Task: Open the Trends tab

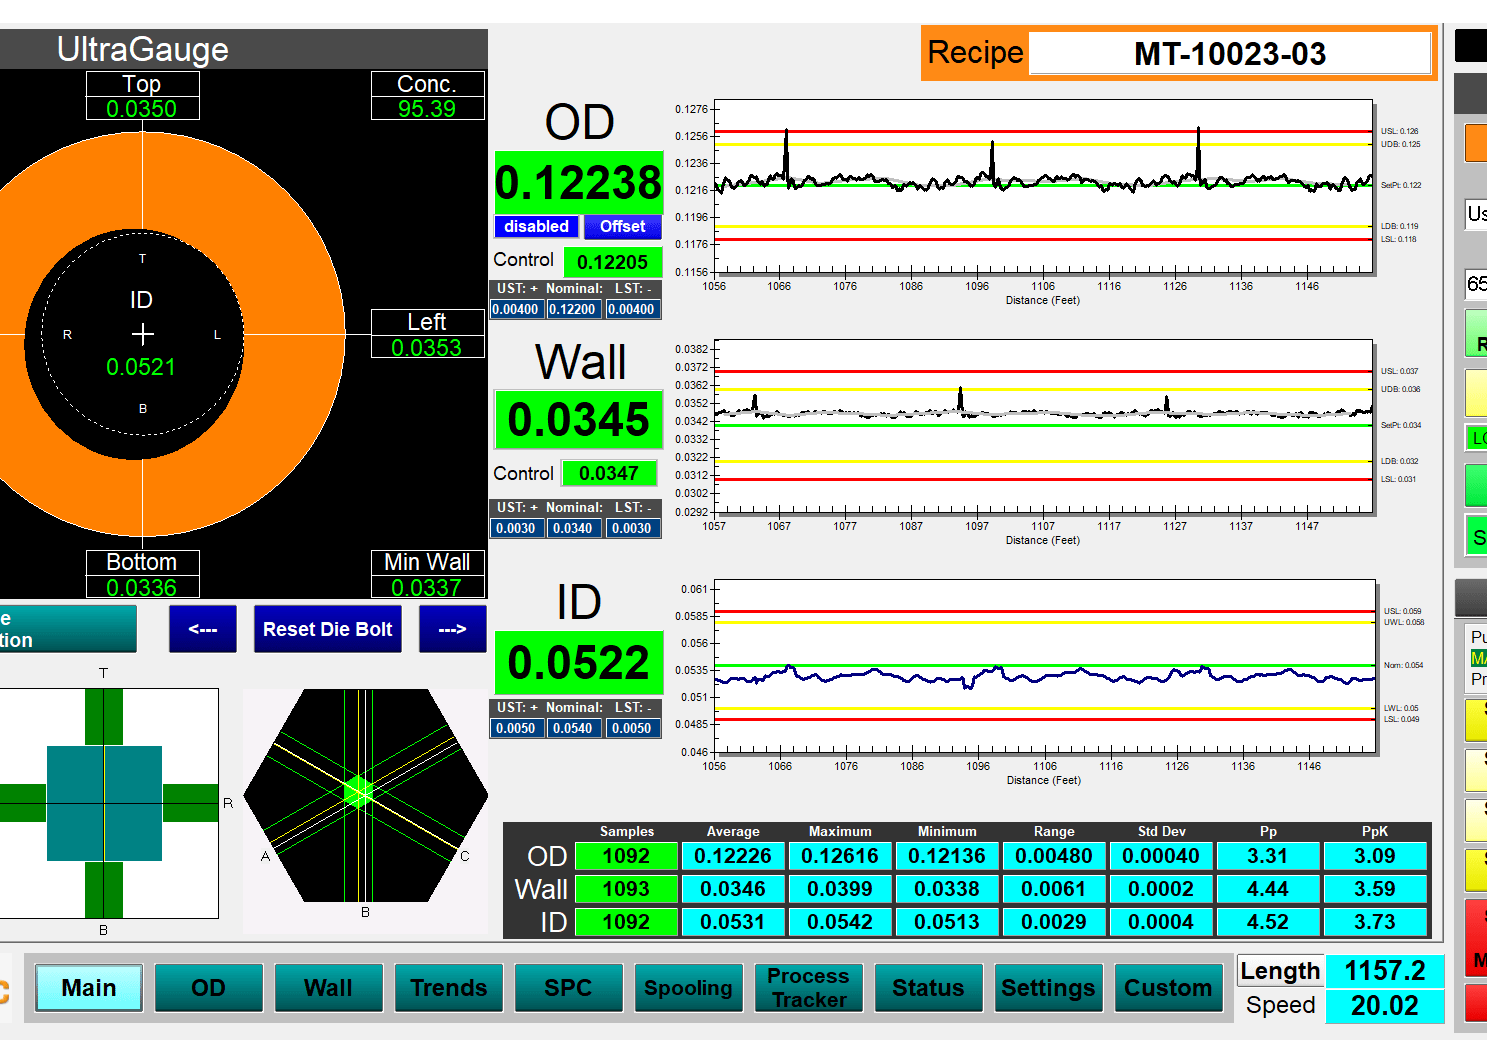Action: coord(448,988)
